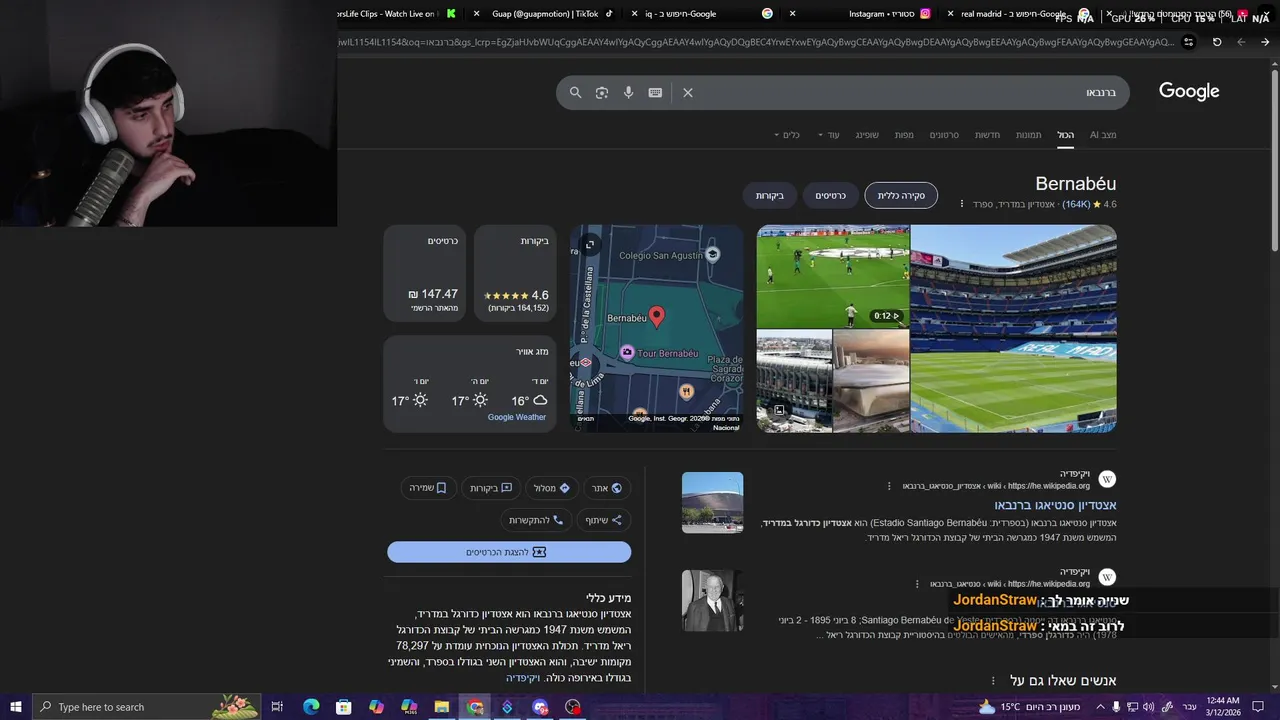Open the ויקיפדיה link in general info panel
This screenshot has width=1280, height=720.
(522, 678)
